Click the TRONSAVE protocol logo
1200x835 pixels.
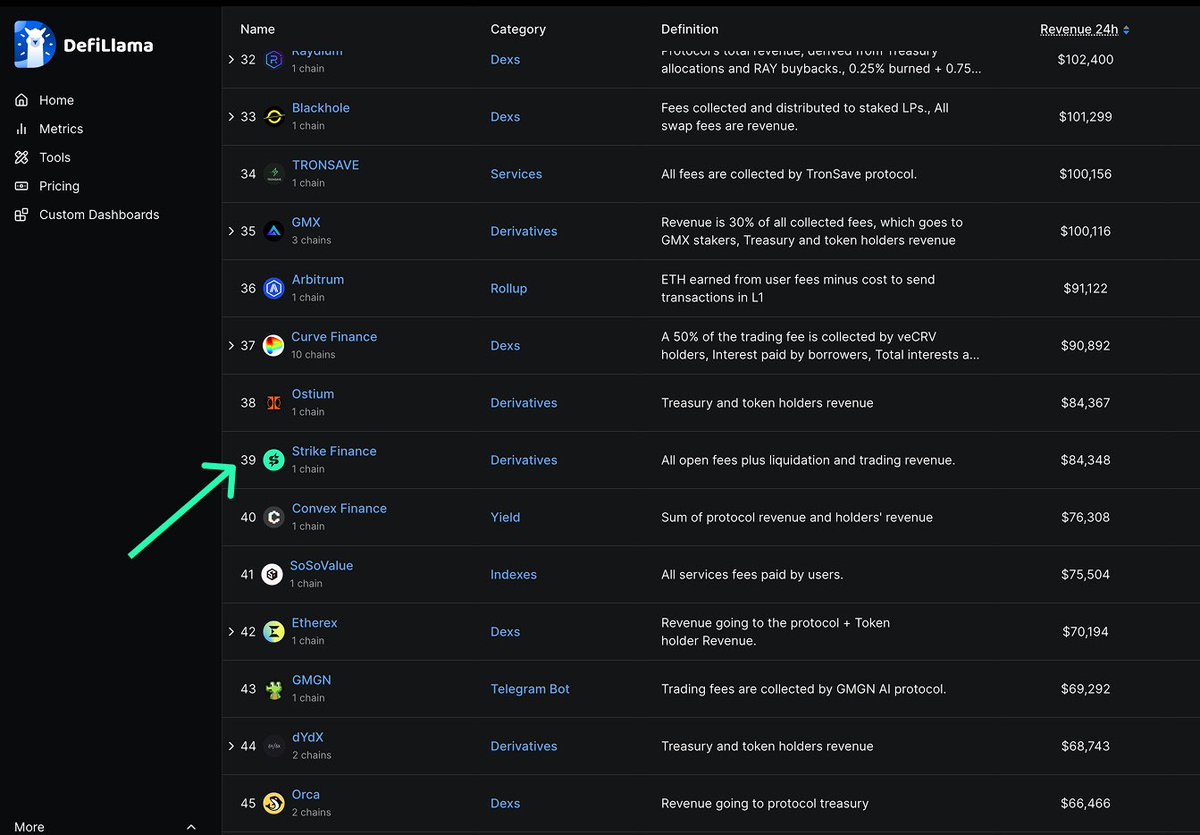coord(274,174)
